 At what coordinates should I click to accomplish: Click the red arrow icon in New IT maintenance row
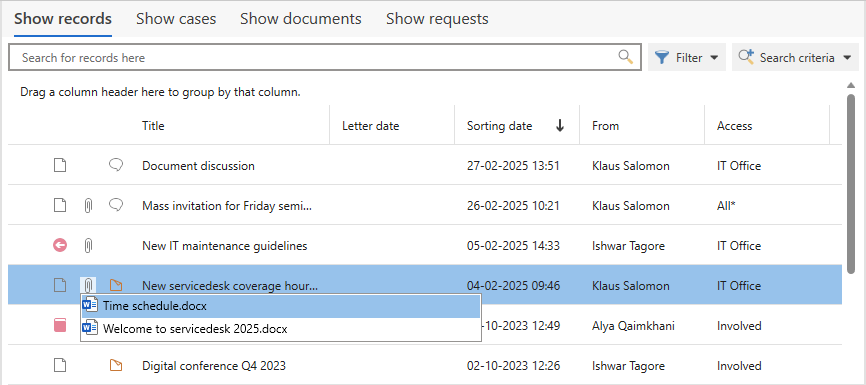(x=60, y=245)
